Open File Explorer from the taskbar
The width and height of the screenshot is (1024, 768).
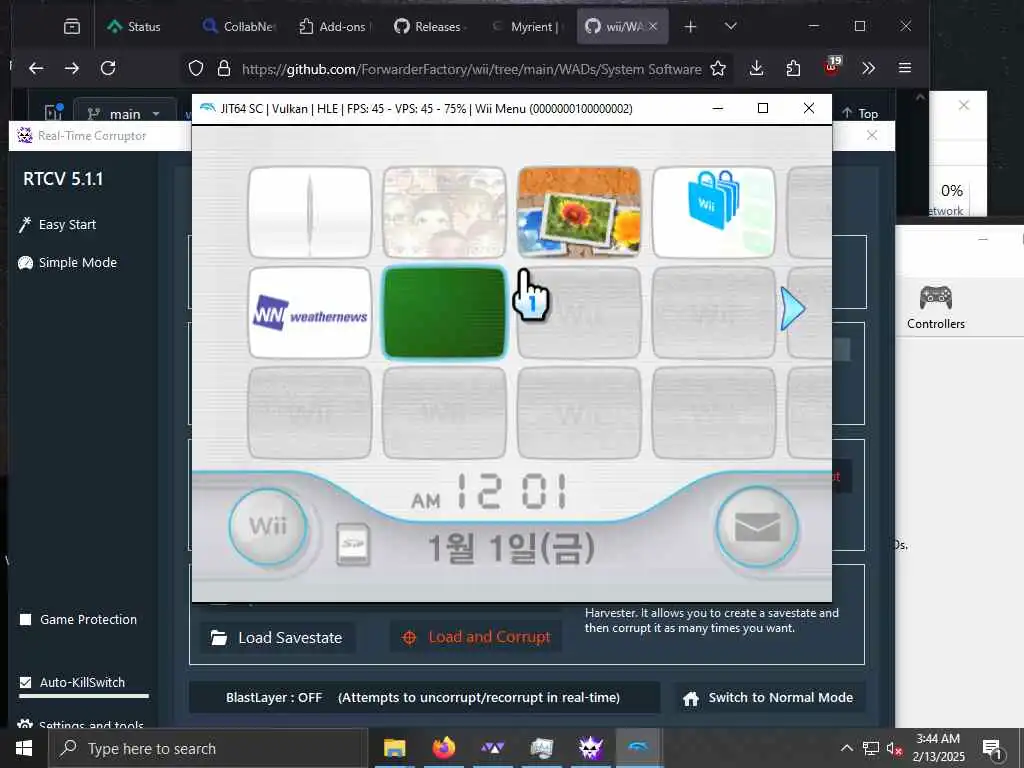pos(394,748)
